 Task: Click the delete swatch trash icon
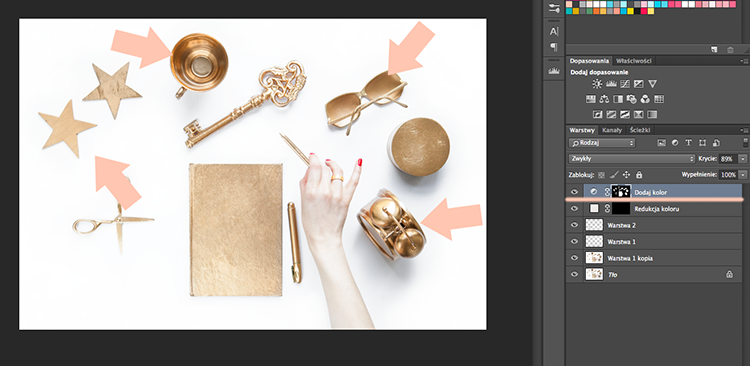(730, 49)
